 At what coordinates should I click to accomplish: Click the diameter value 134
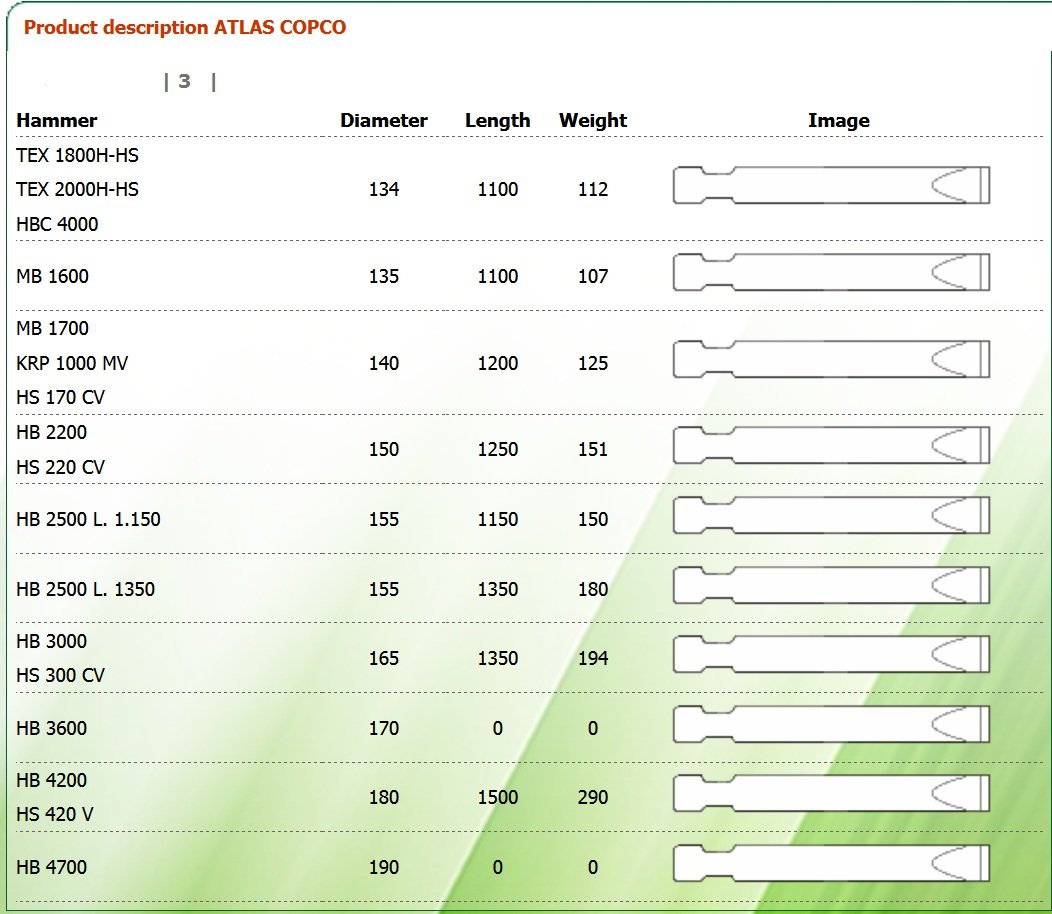tap(384, 189)
